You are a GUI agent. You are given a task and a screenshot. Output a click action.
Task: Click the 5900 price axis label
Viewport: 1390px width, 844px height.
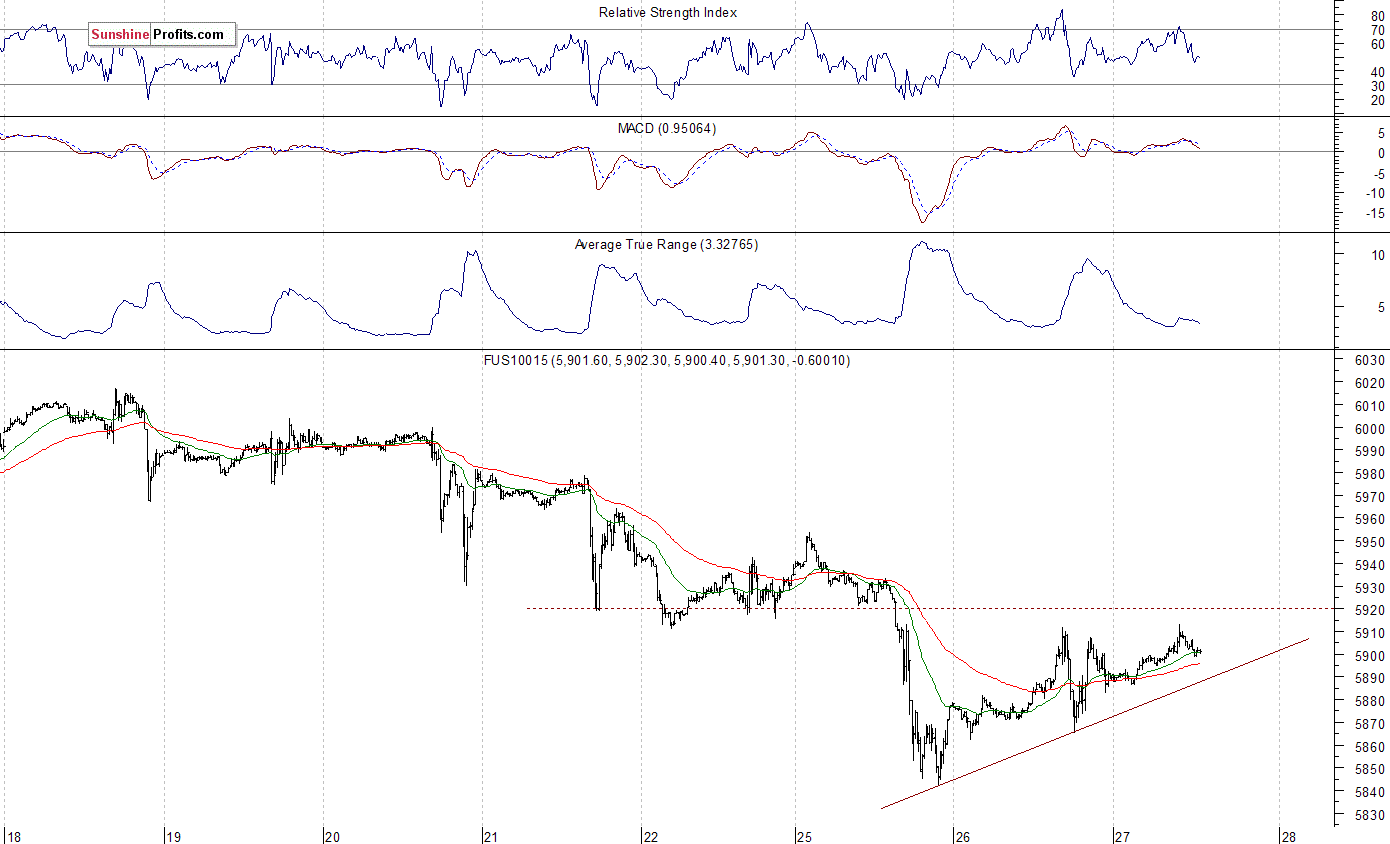coord(1371,656)
